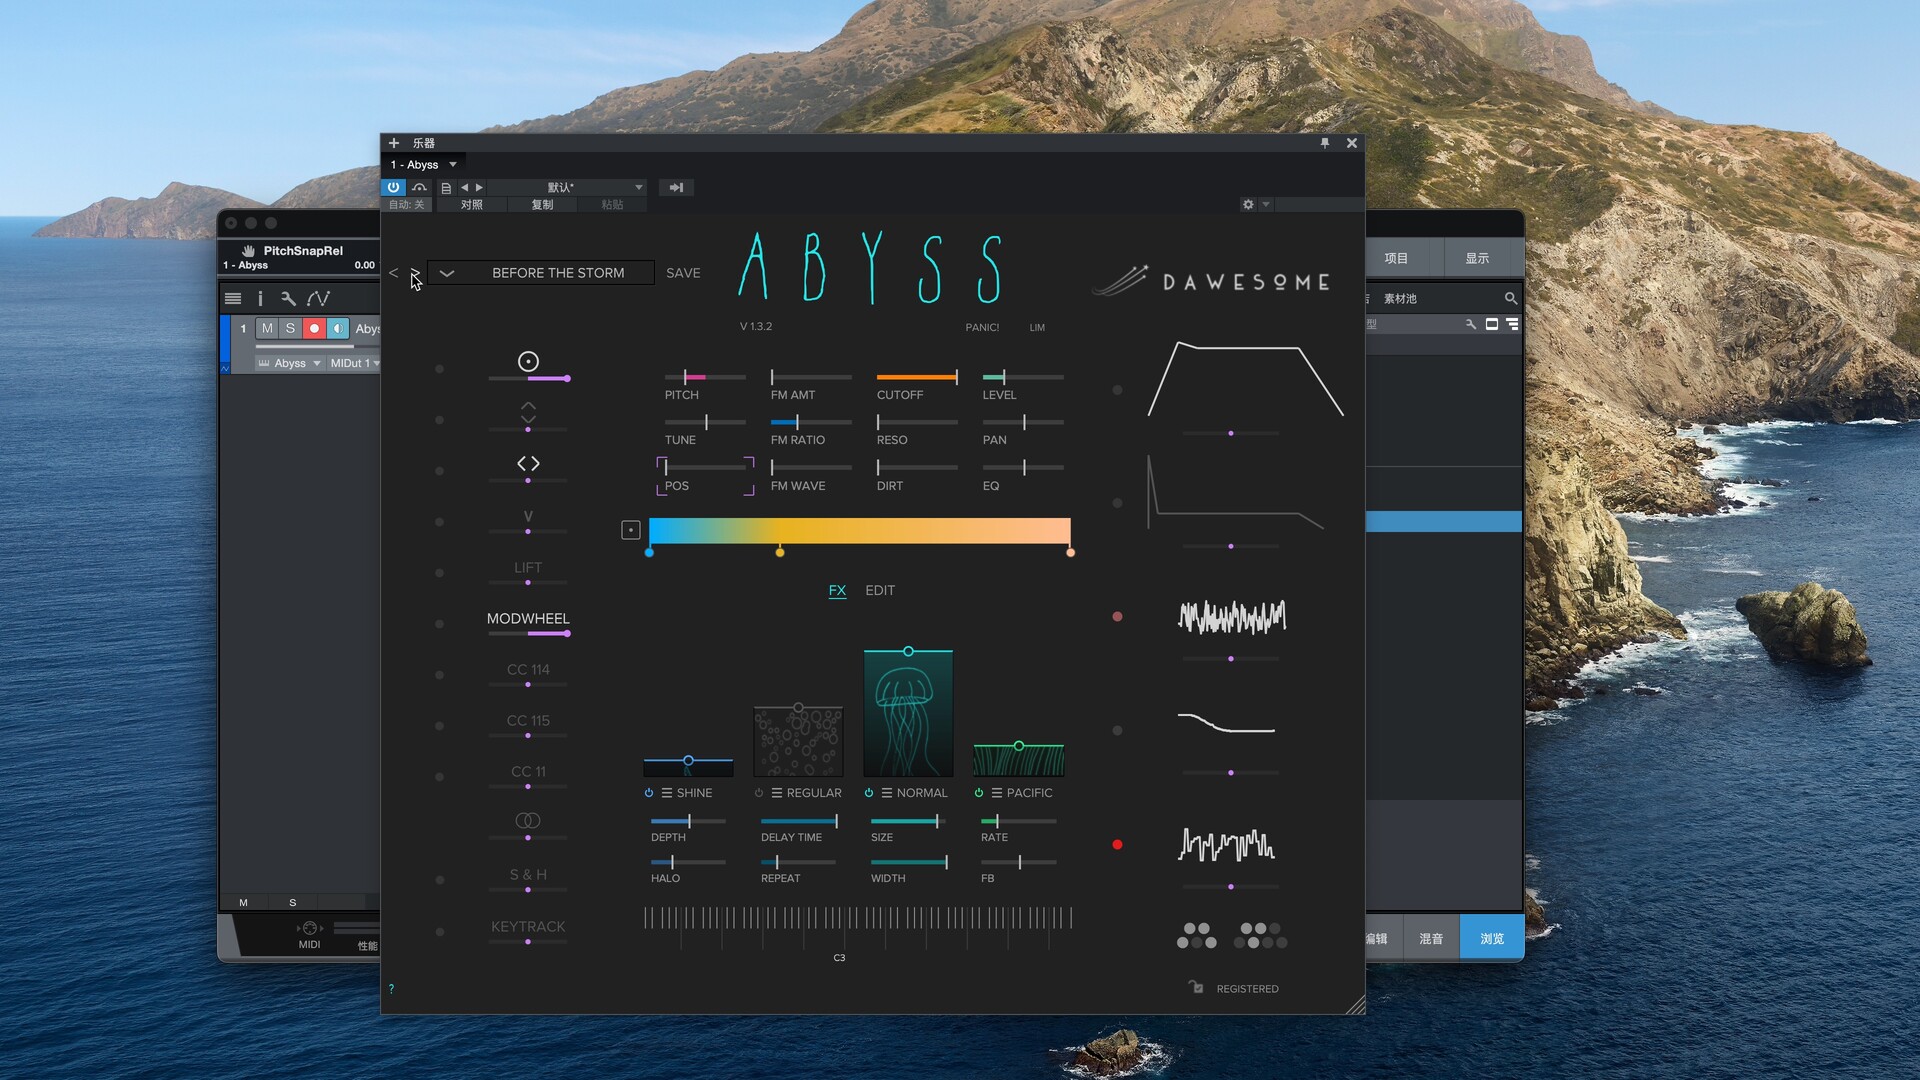Select the left-right angle brackets modulator icon
Screen dimensions: 1920x1080
coord(528,463)
